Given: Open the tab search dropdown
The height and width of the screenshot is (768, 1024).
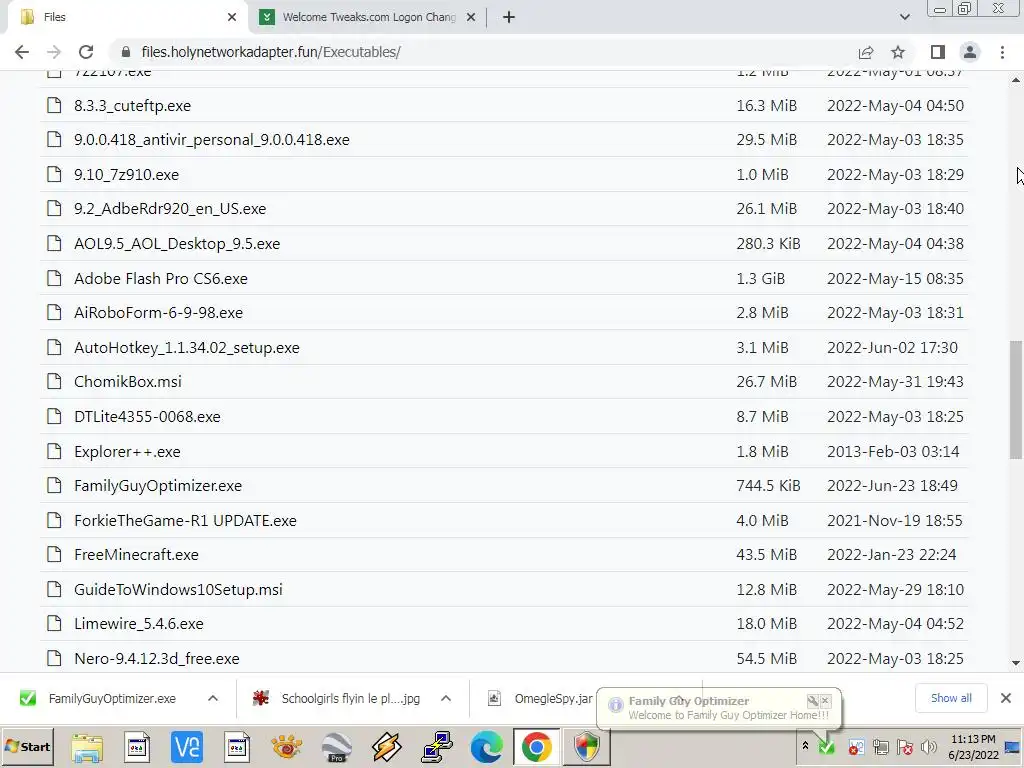Looking at the screenshot, I should click(904, 17).
